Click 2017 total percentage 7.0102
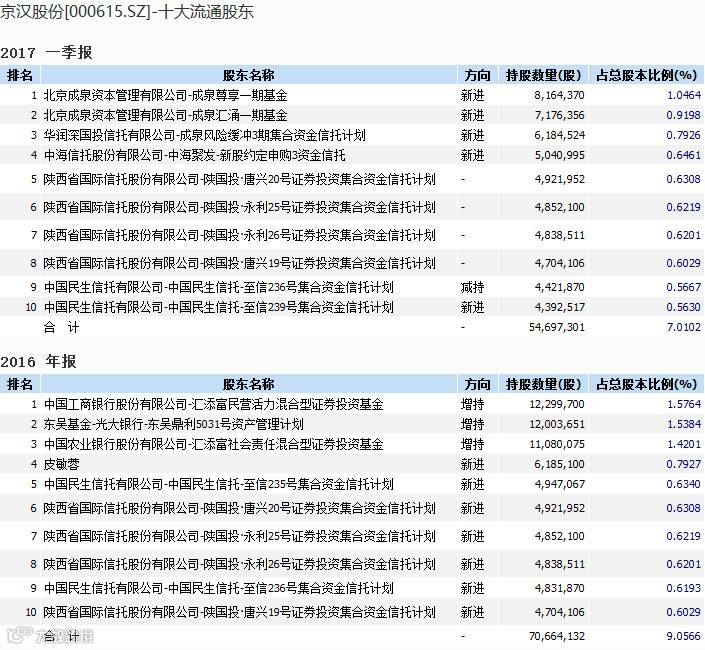 tap(683, 327)
